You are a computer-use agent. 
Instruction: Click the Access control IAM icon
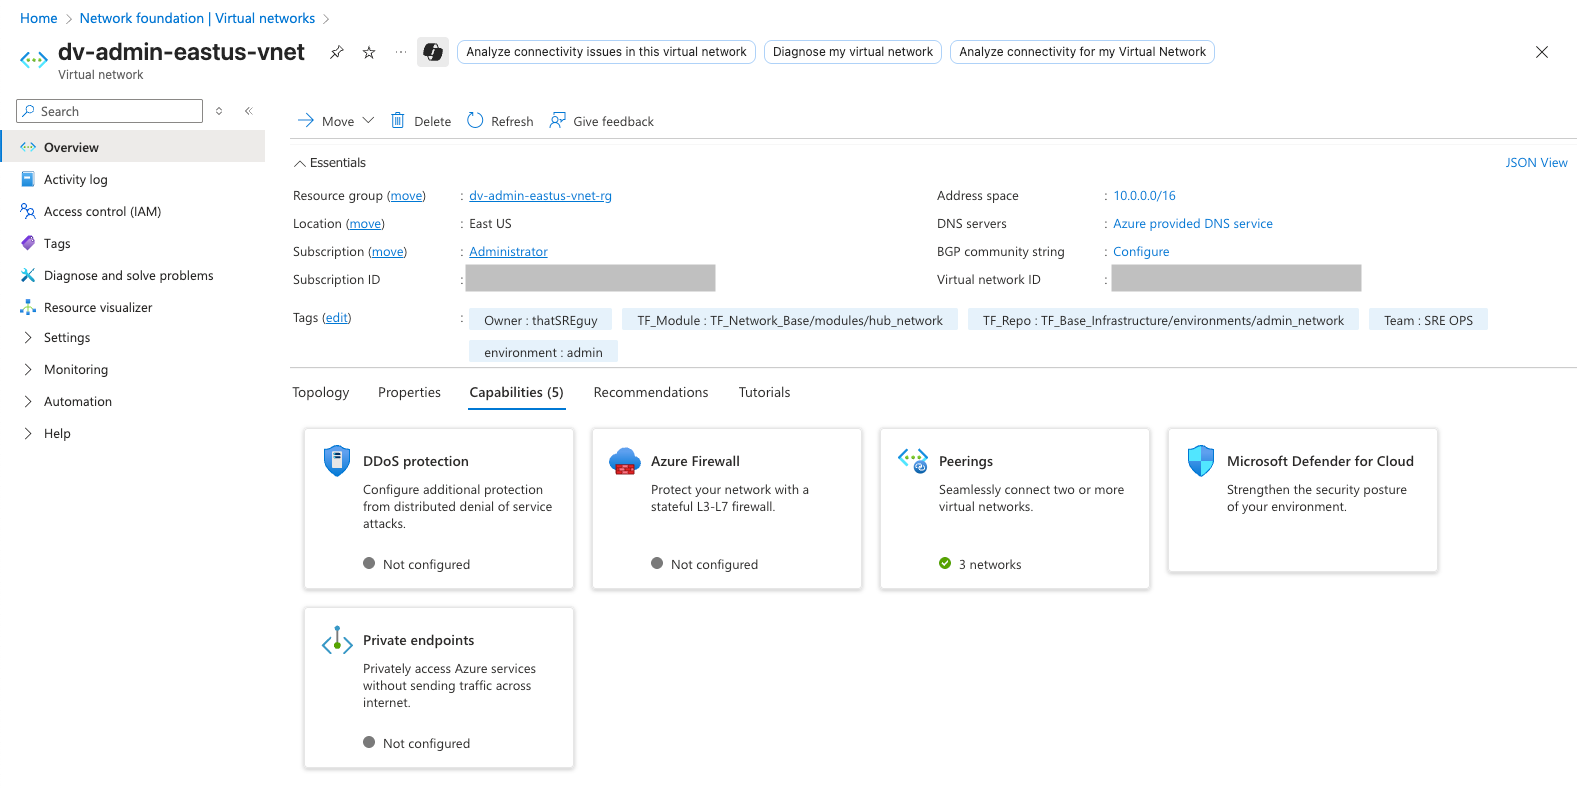coord(28,211)
